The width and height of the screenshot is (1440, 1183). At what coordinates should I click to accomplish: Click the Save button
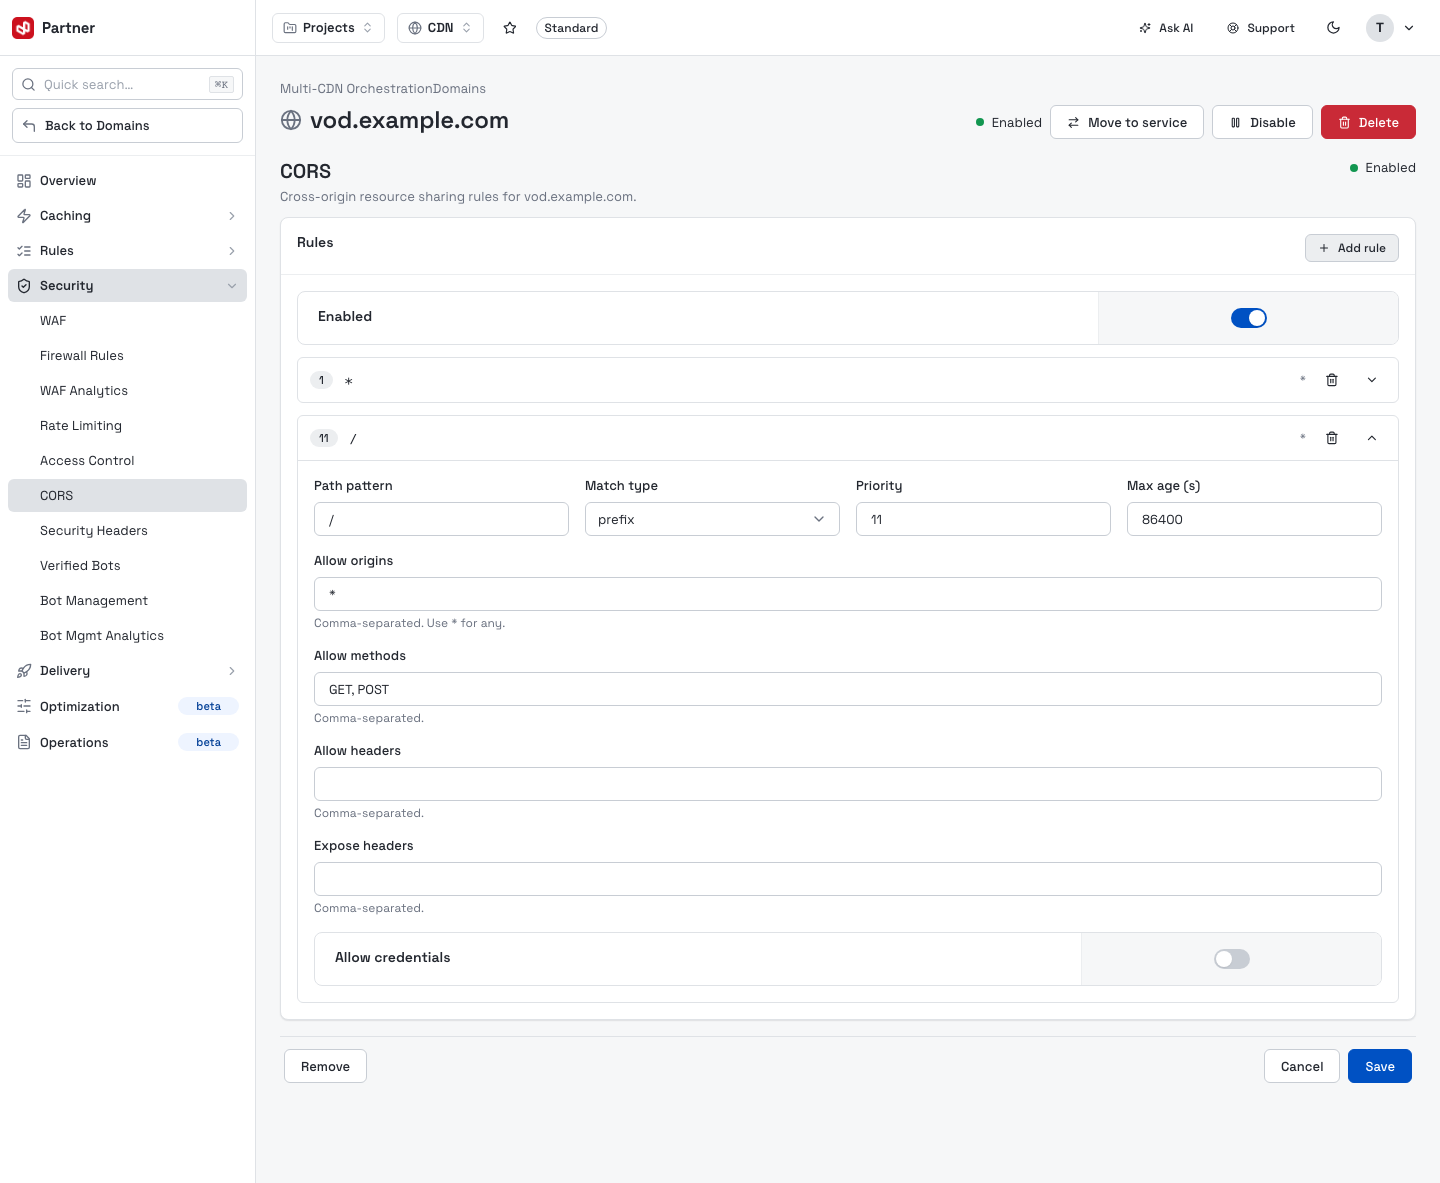point(1380,1066)
